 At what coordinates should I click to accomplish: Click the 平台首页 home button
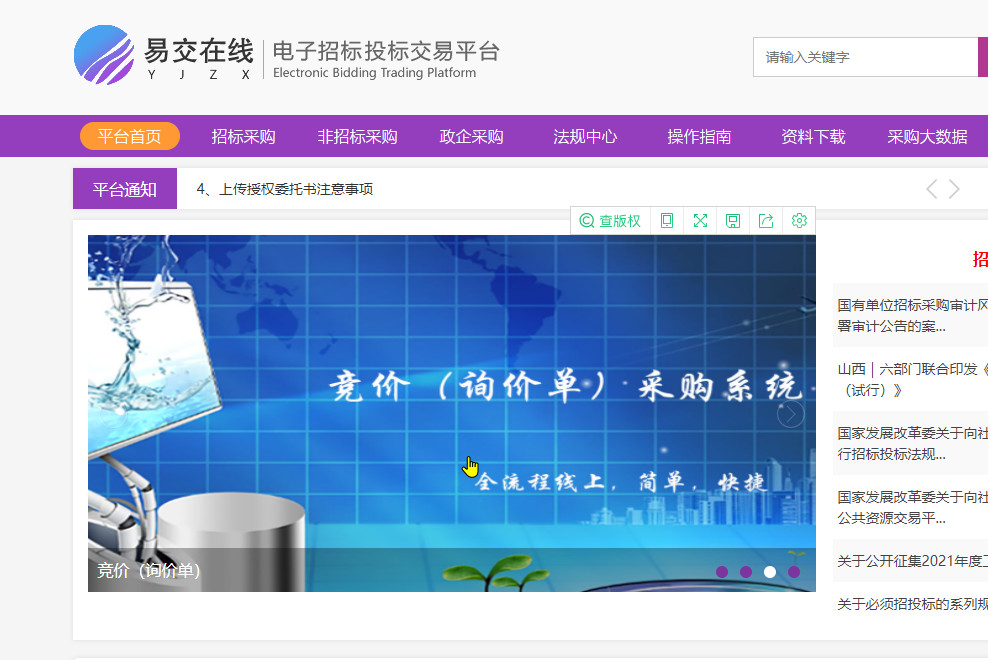click(129, 137)
